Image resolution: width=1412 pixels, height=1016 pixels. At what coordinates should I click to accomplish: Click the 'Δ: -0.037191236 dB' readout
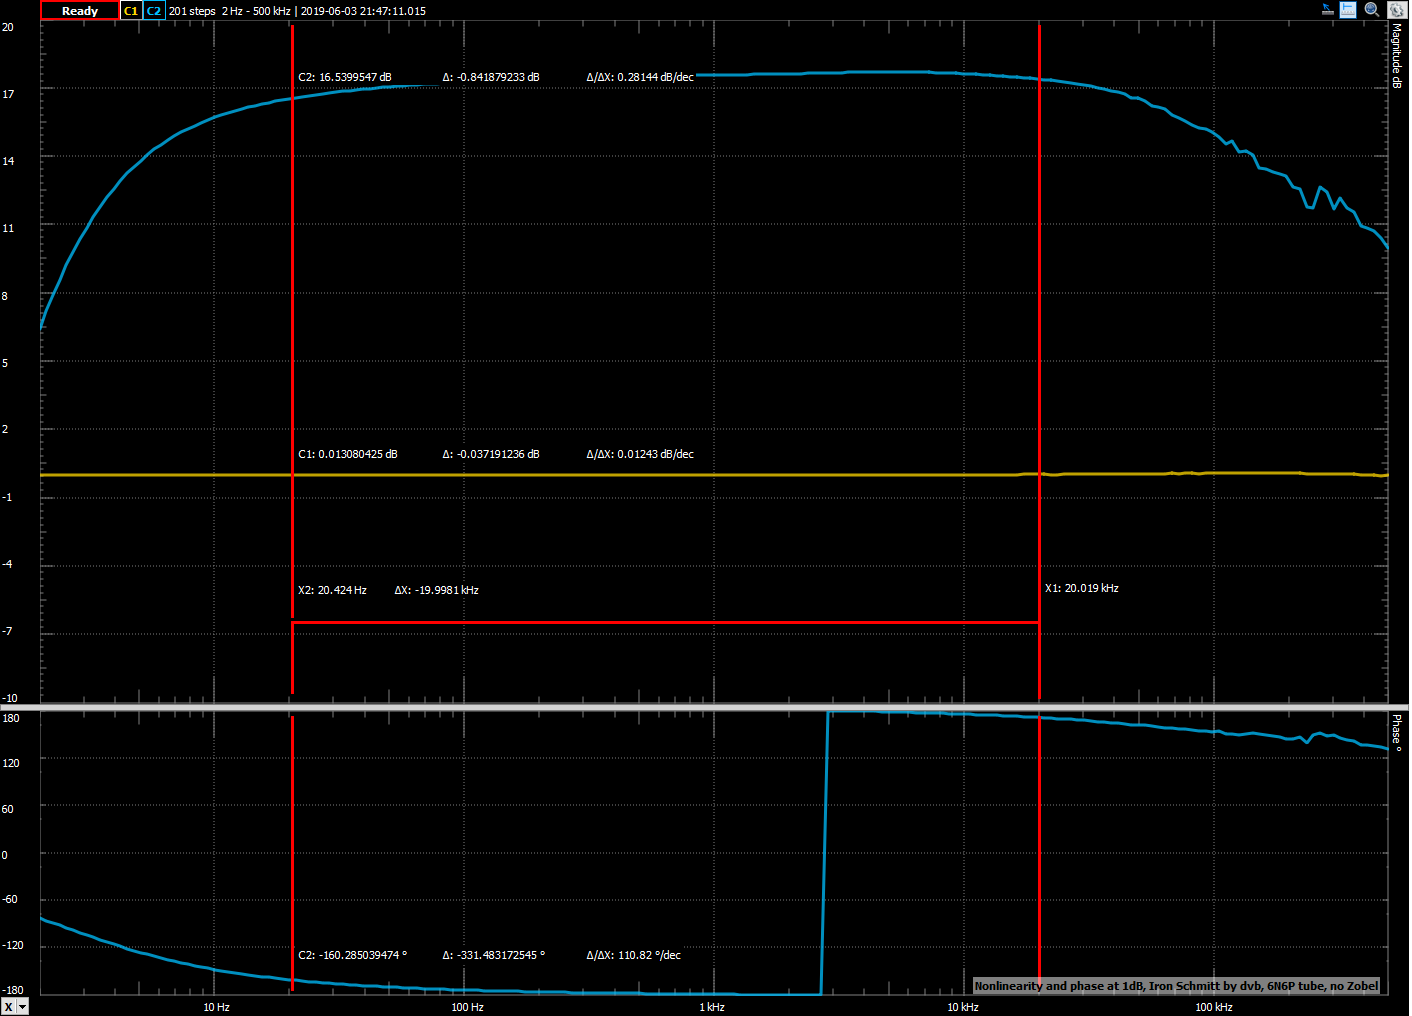coord(491,454)
